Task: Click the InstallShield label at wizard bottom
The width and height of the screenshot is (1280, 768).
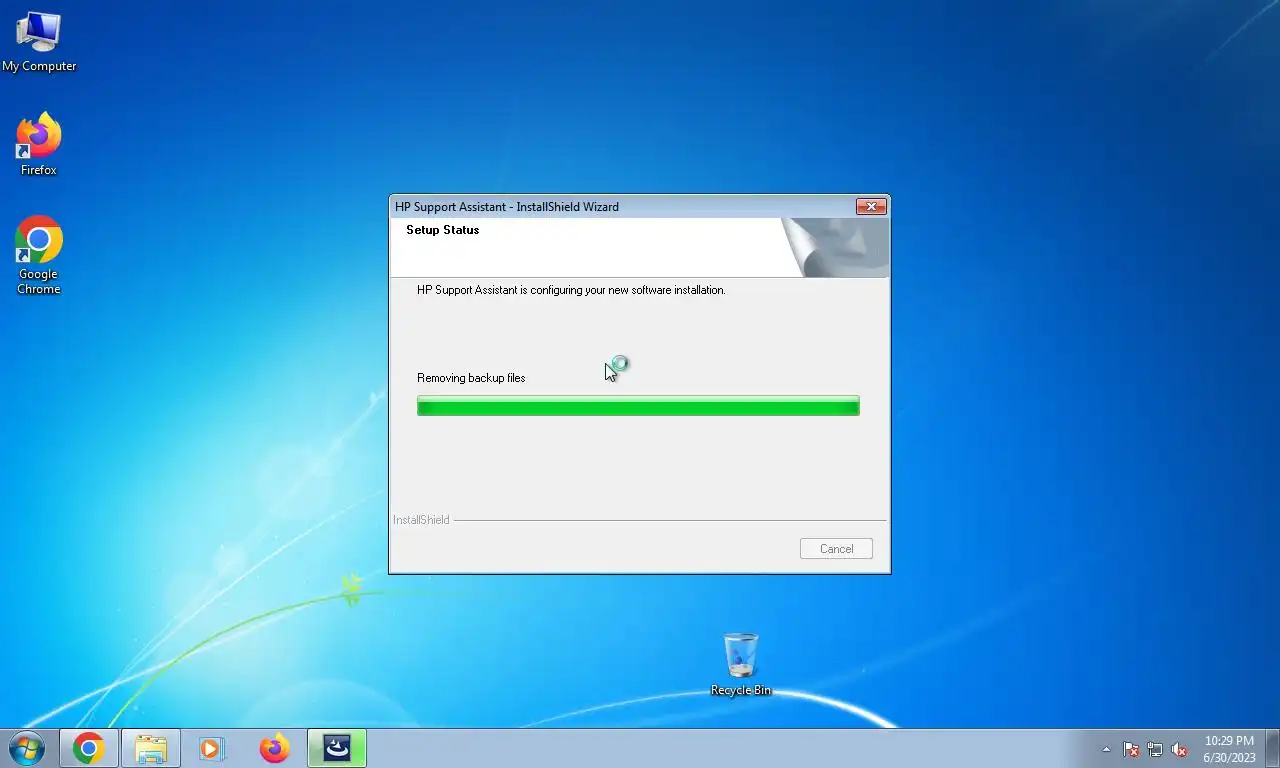Action: coord(421,520)
